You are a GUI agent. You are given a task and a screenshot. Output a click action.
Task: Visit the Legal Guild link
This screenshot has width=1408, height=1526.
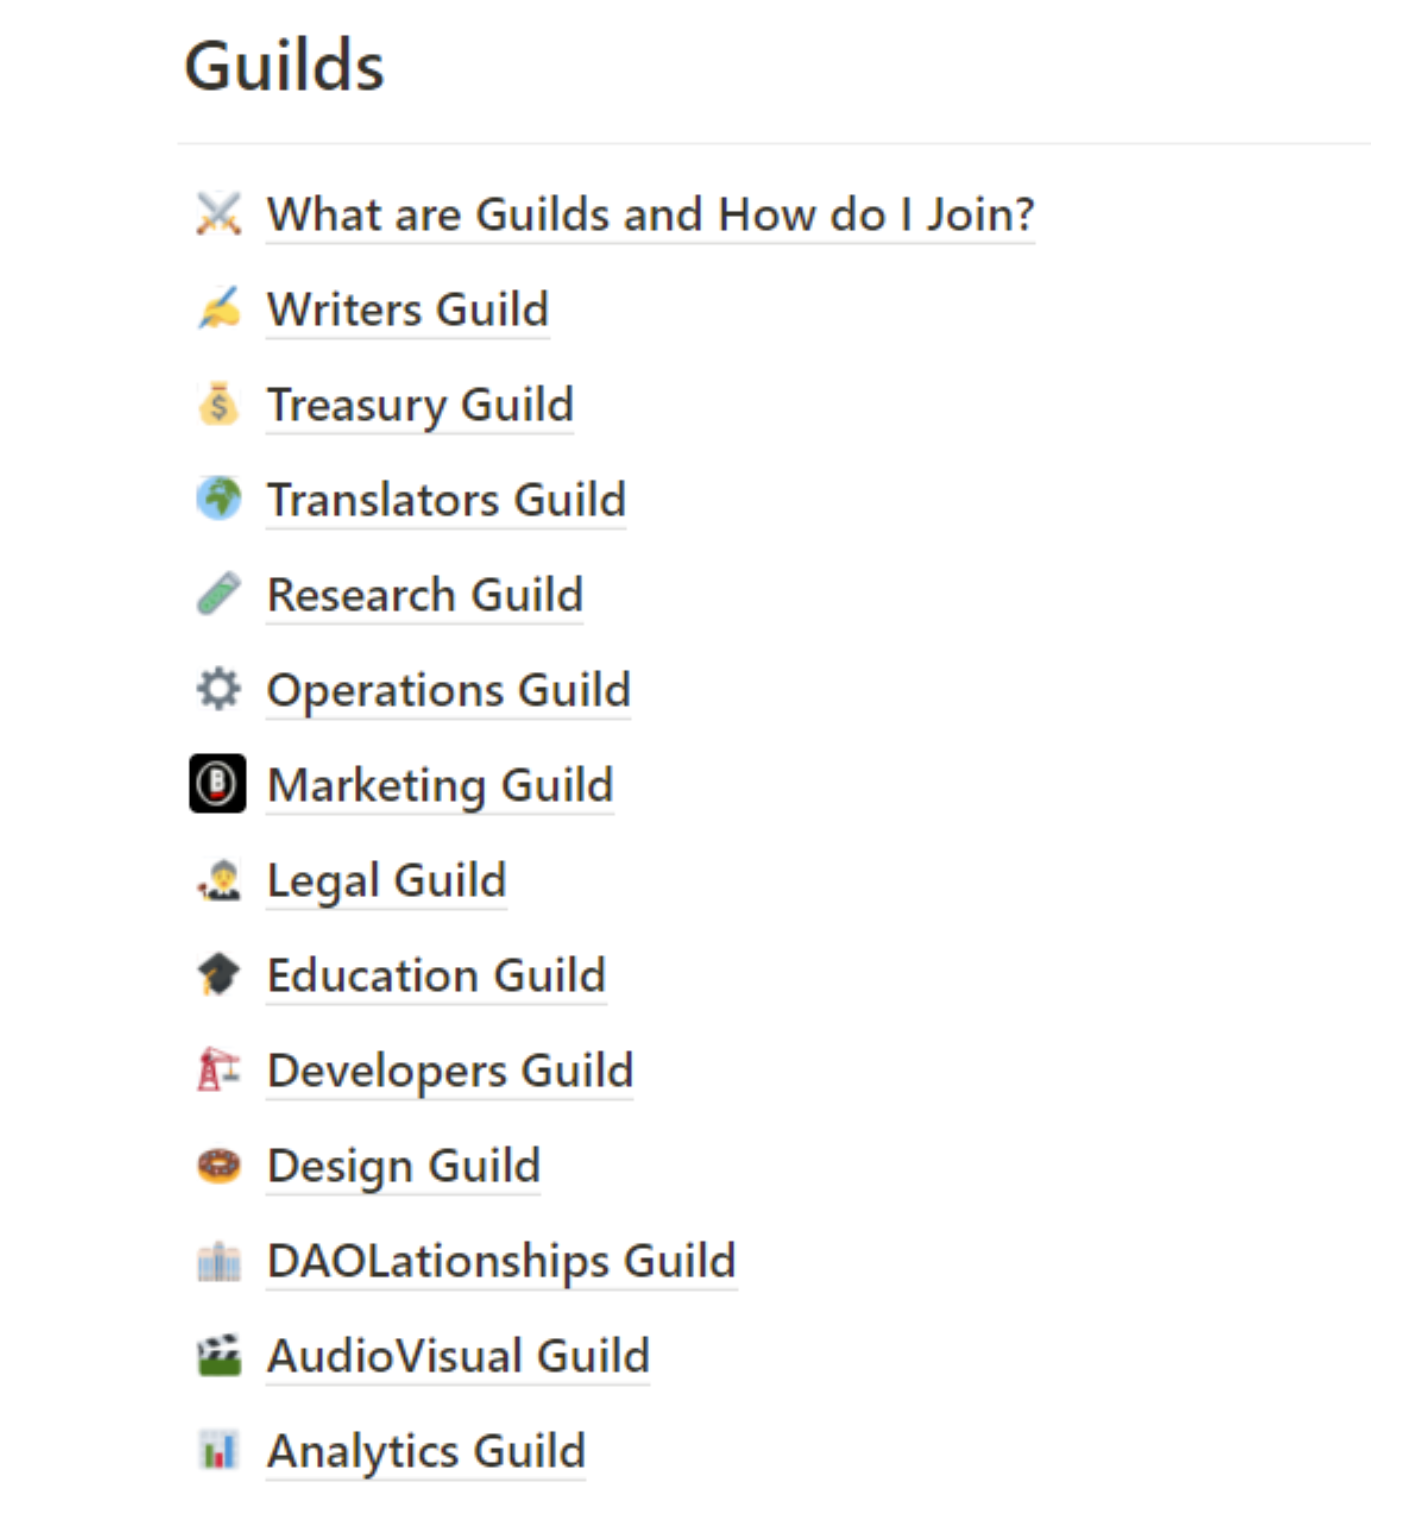click(386, 881)
